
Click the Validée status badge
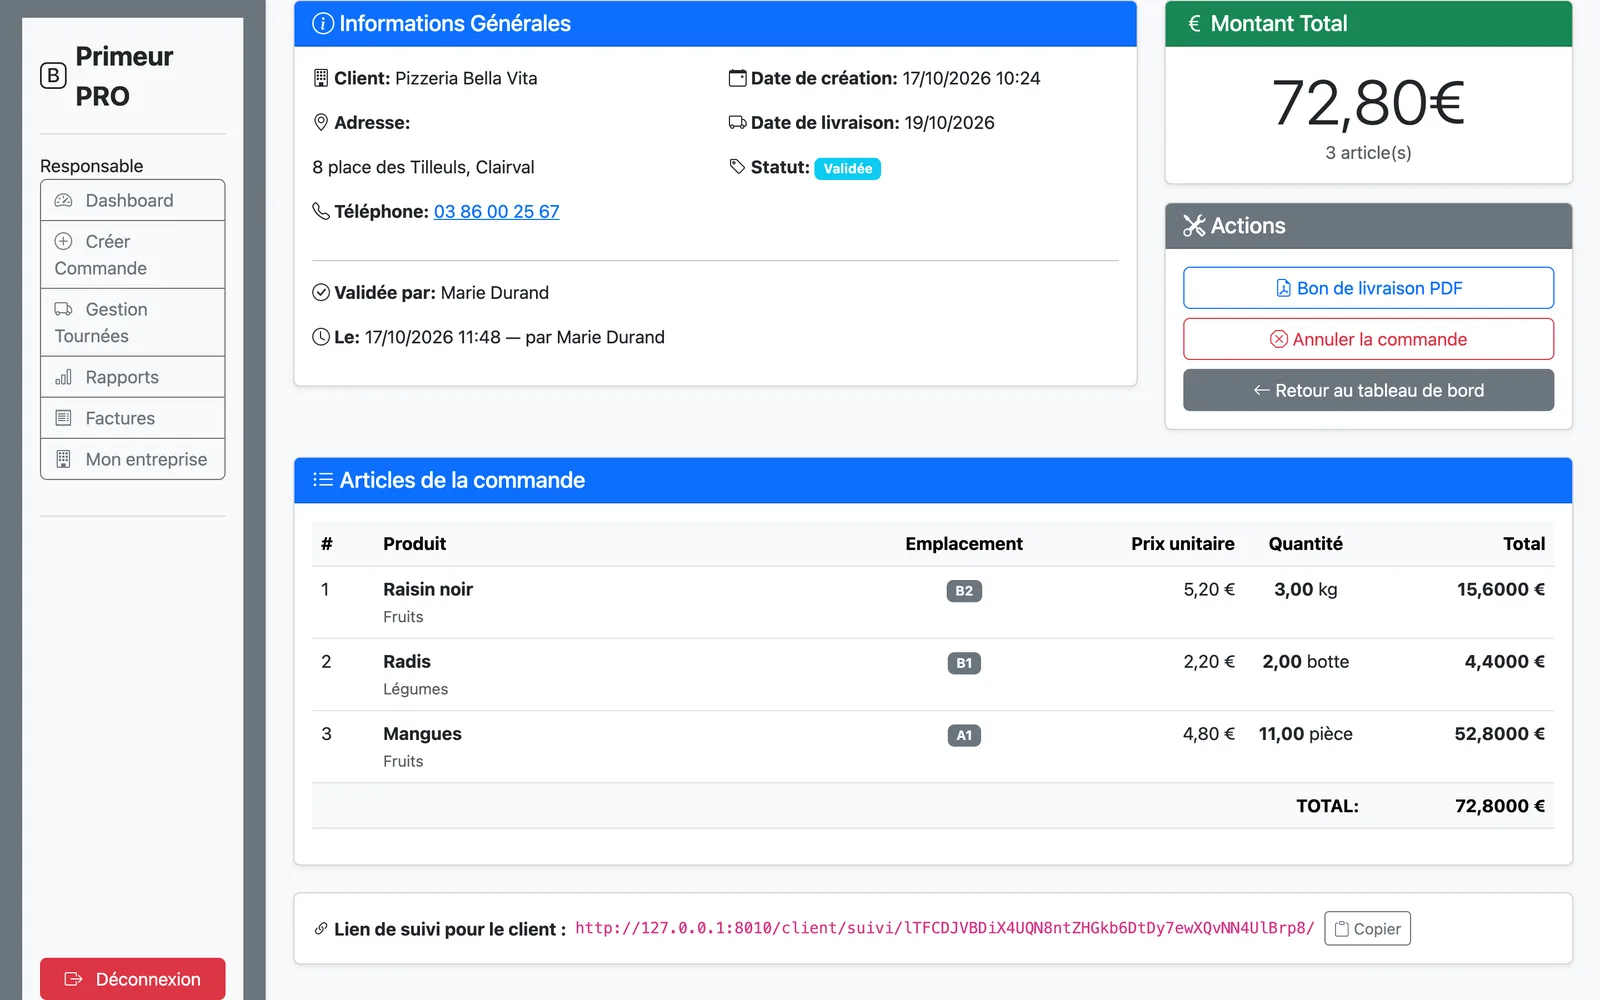847,168
